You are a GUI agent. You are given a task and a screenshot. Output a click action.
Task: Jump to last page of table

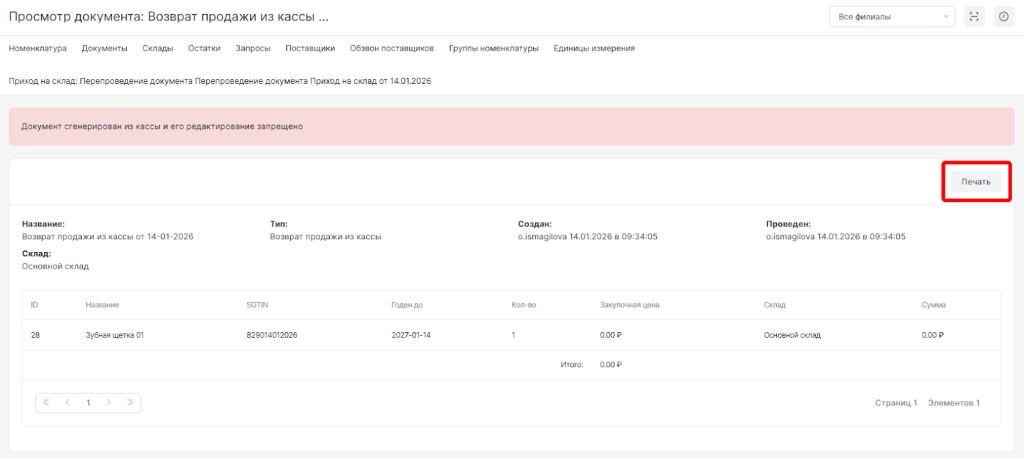coord(130,402)
